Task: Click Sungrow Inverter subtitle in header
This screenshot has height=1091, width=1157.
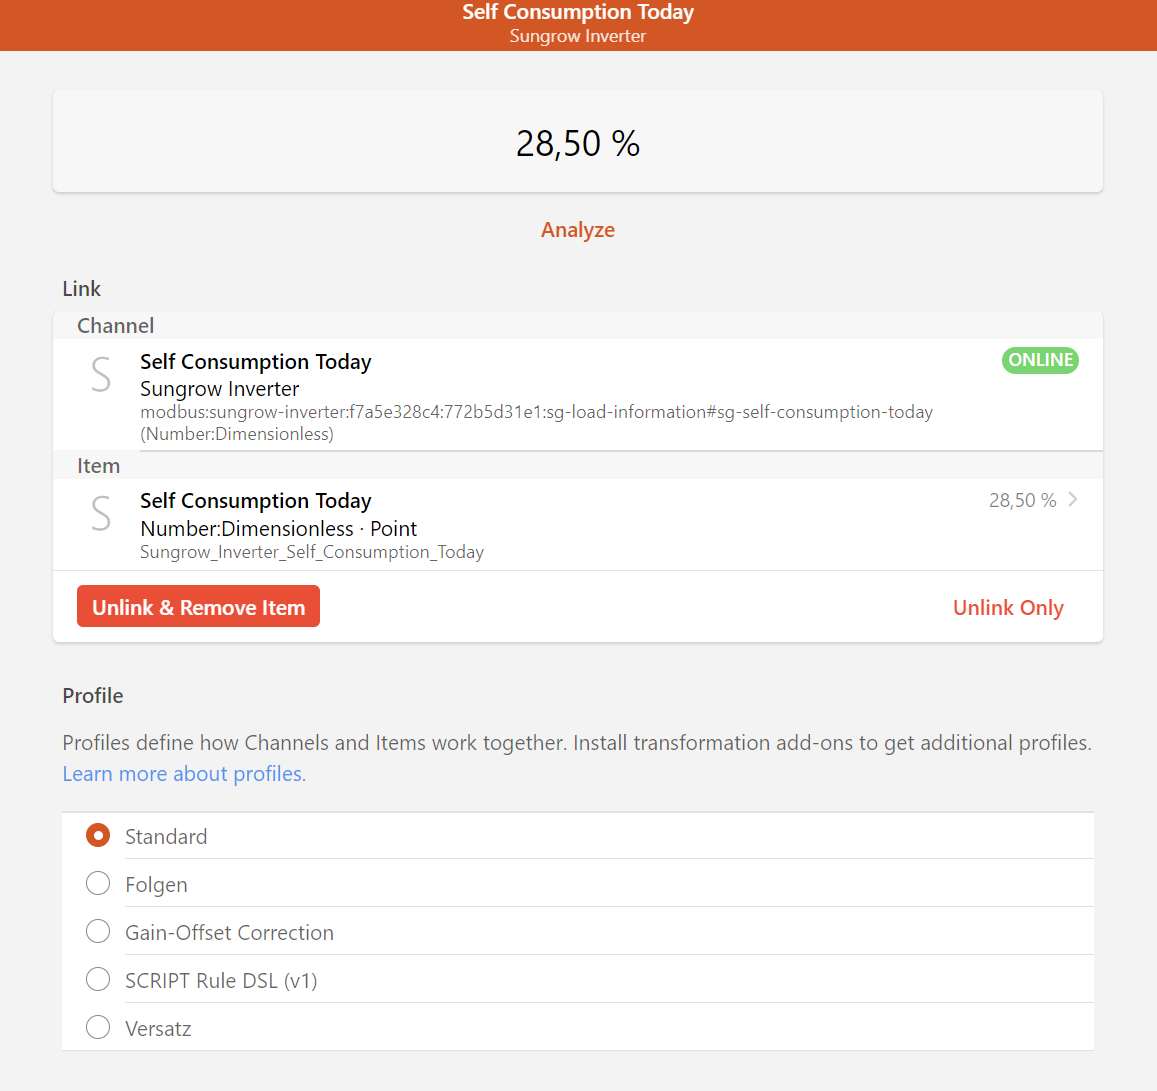Action: 578,36
